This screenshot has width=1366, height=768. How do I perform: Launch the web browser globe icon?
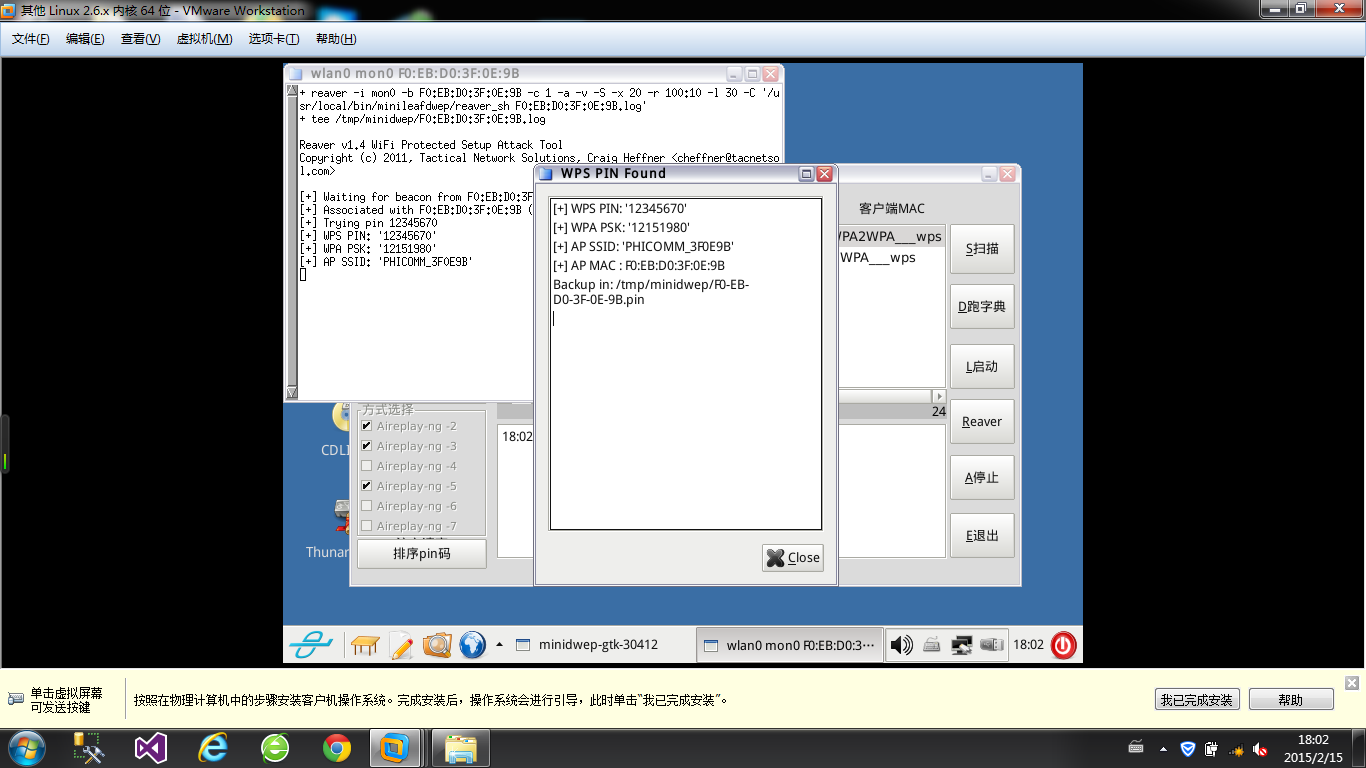coord(472,645)
